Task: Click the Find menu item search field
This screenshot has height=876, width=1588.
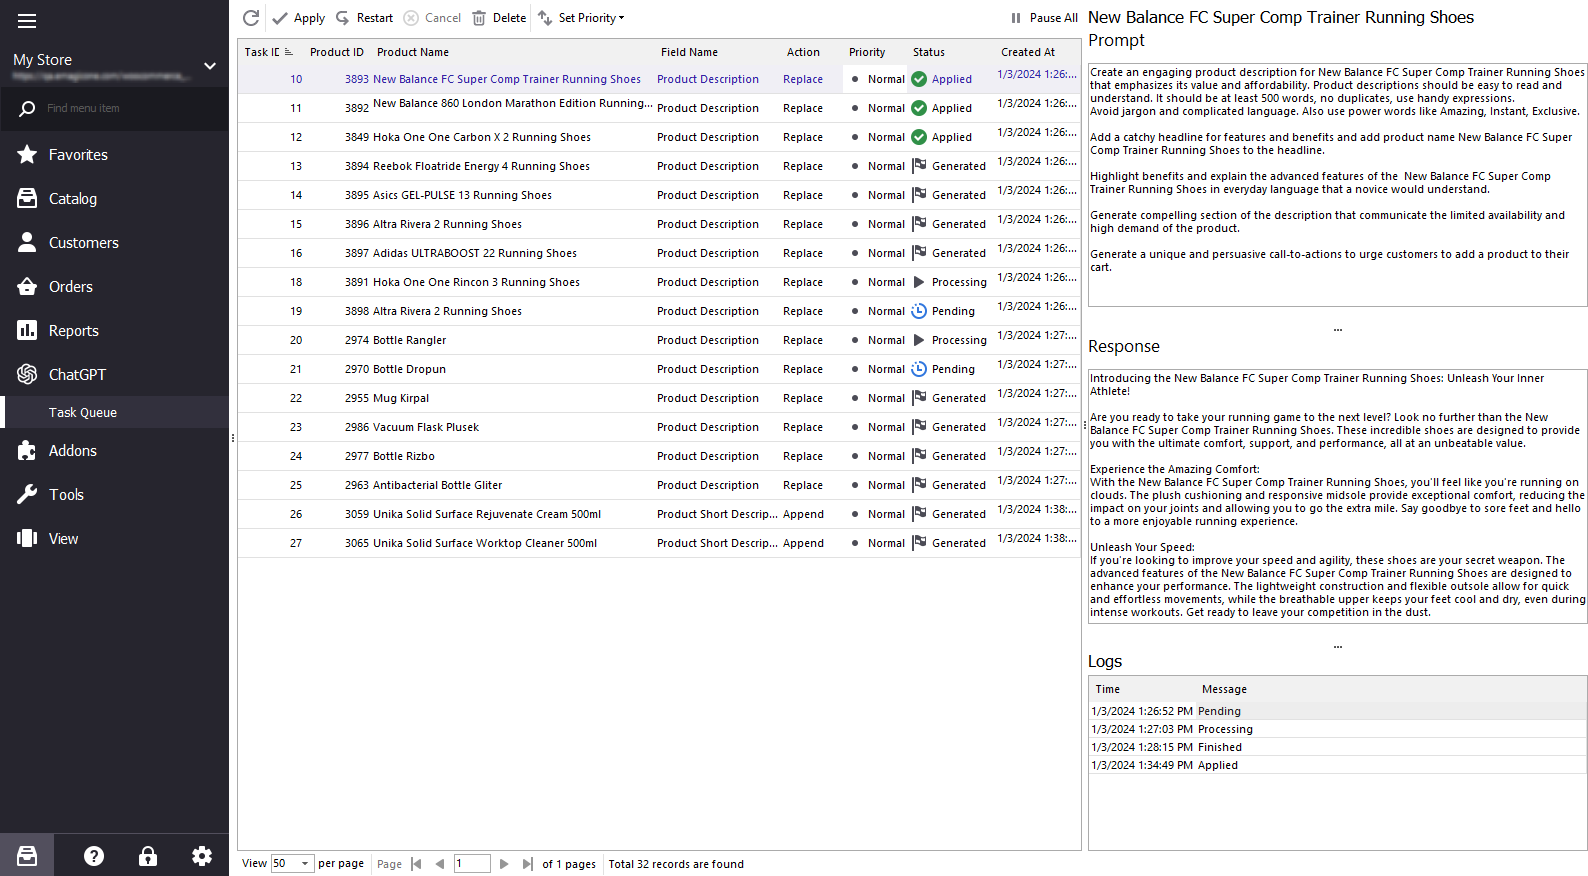Action: point(120,108)
